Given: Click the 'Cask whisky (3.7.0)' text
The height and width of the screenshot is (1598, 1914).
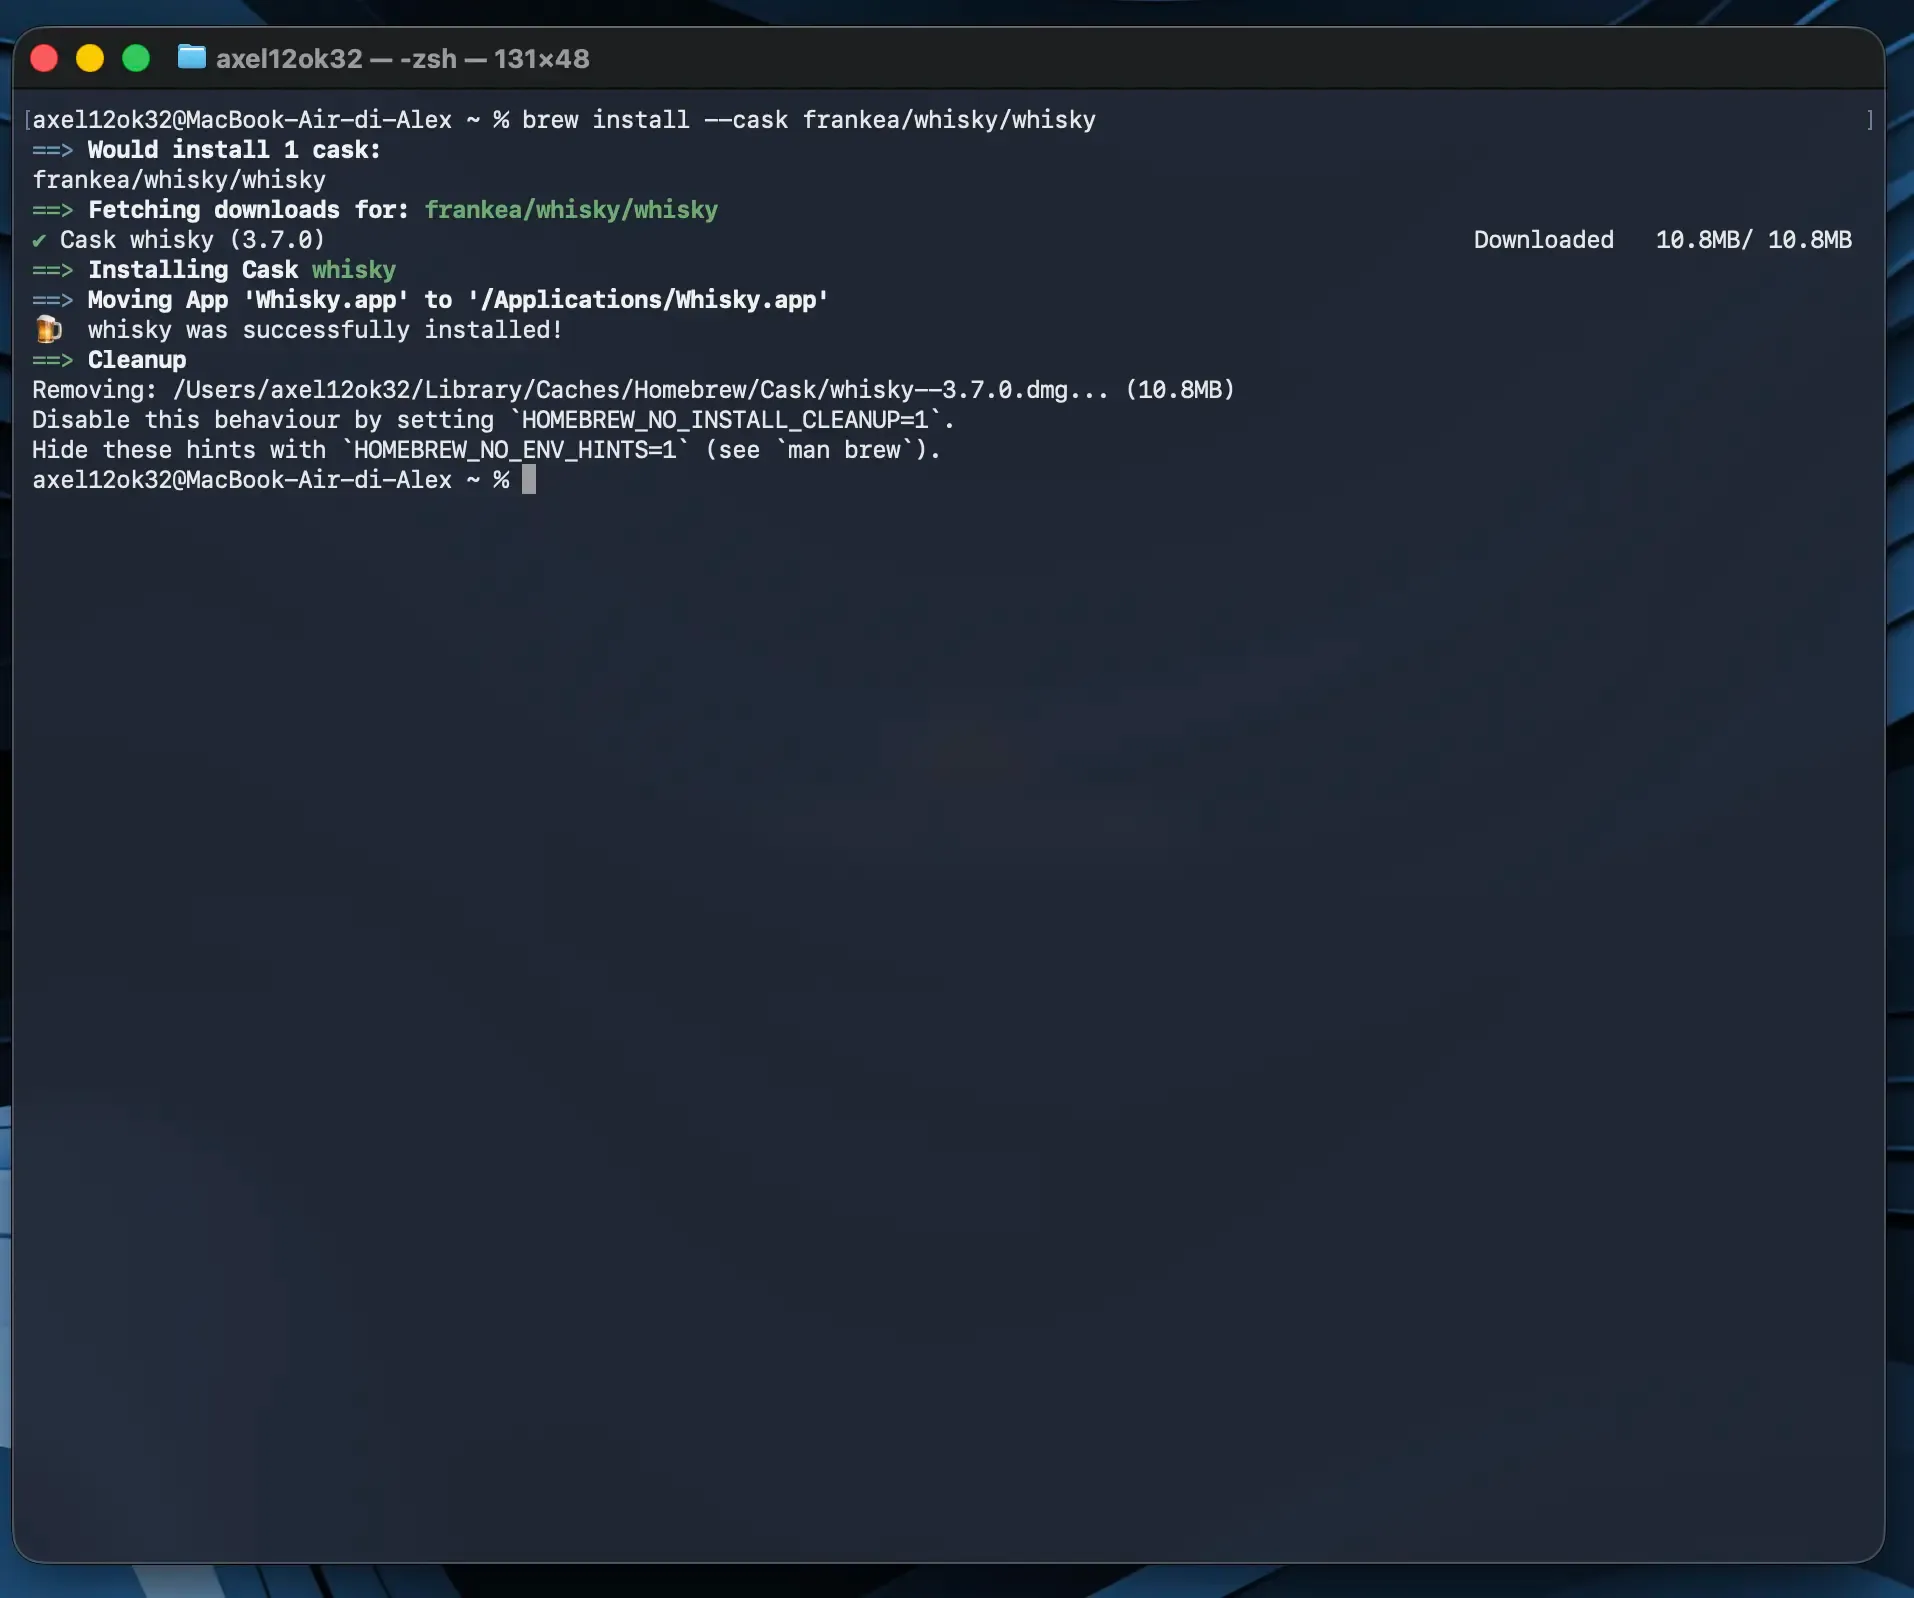Looking at the screenshot, I should coord(192,240).
